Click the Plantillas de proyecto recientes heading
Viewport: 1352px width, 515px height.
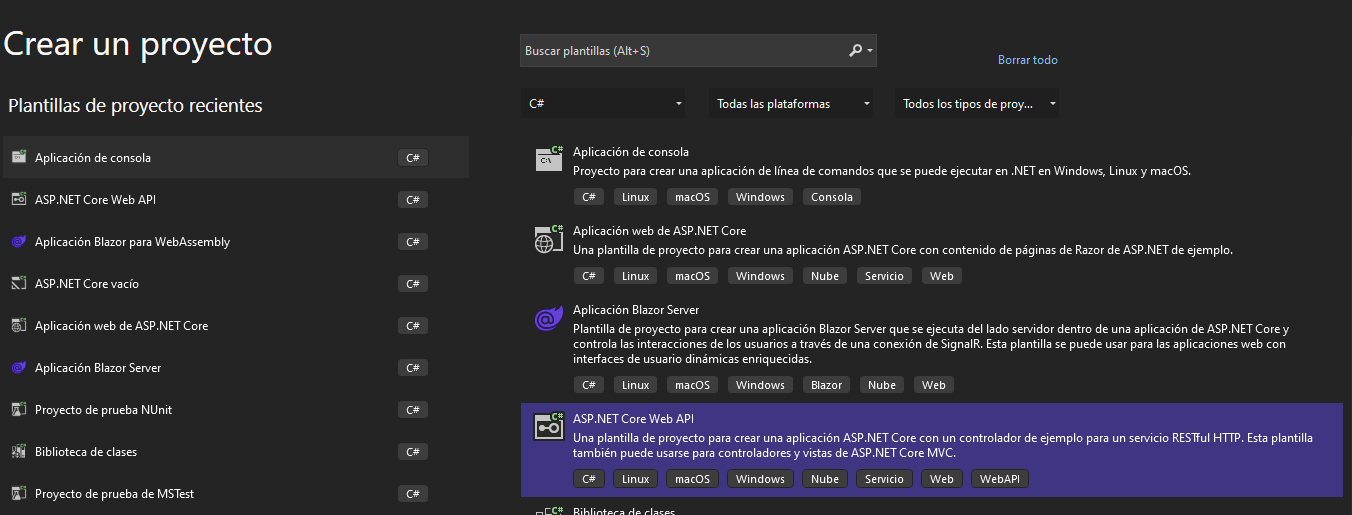tap(135, 105)
